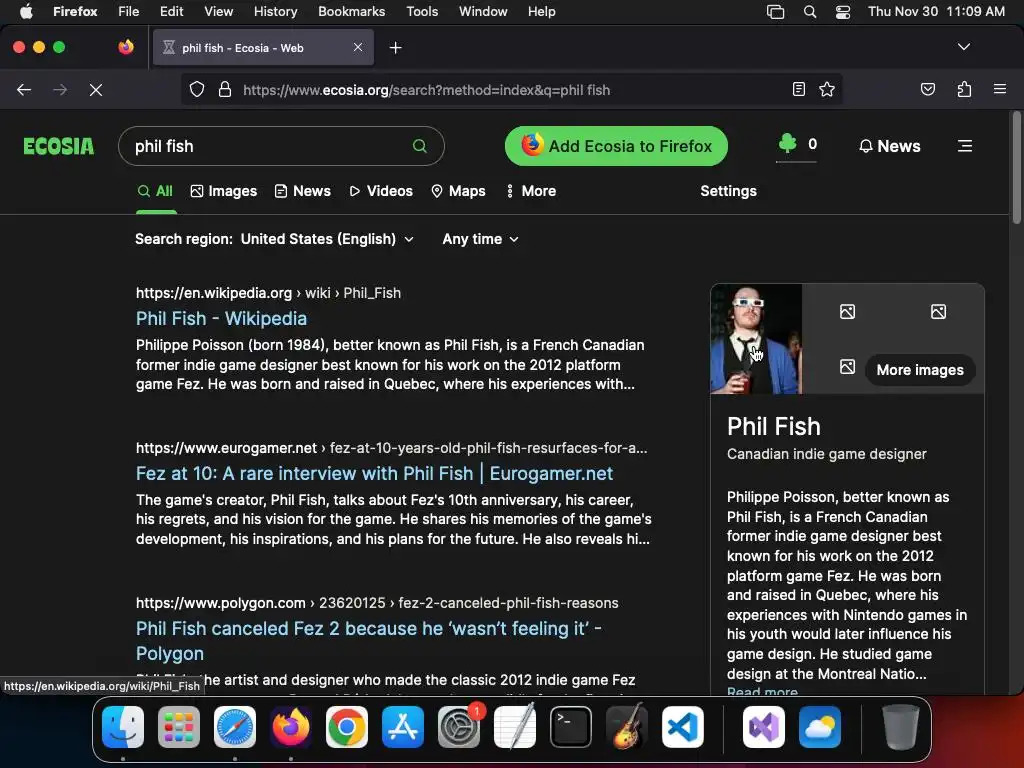This screenshot has width=1024, height=768.
Task: Open the Ecosia hamburger menu
Action: tap(965, 146)
